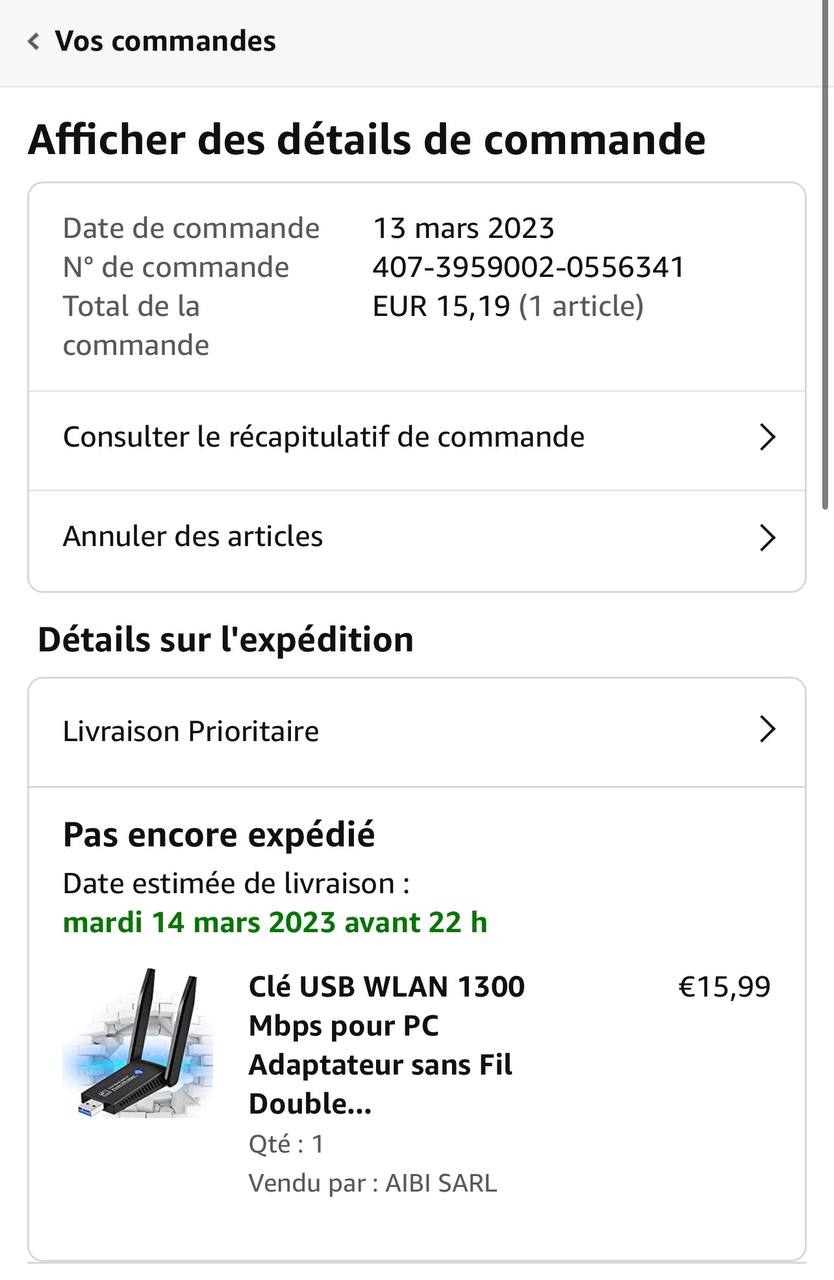Click the order date 13 mars 2023
The image size is (834, 1280).
pyautogui.click(x=463, y=228)
